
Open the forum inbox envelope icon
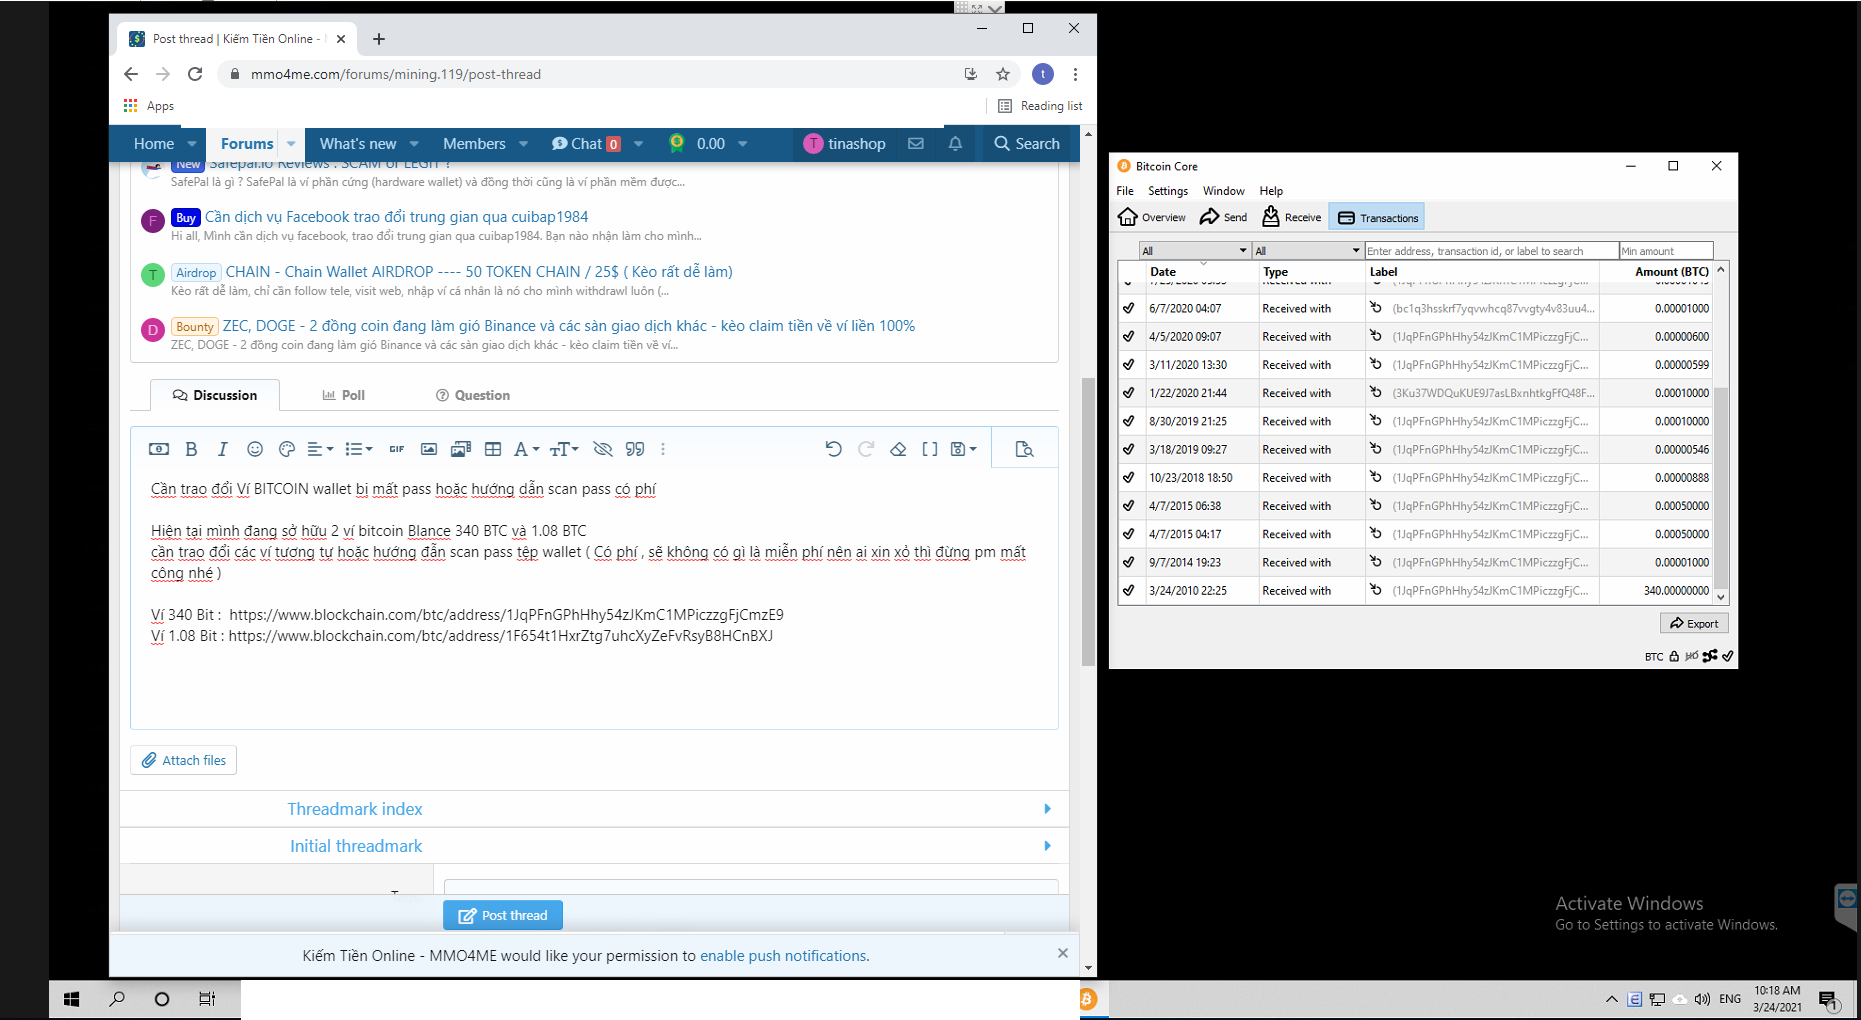click(916, 144)
